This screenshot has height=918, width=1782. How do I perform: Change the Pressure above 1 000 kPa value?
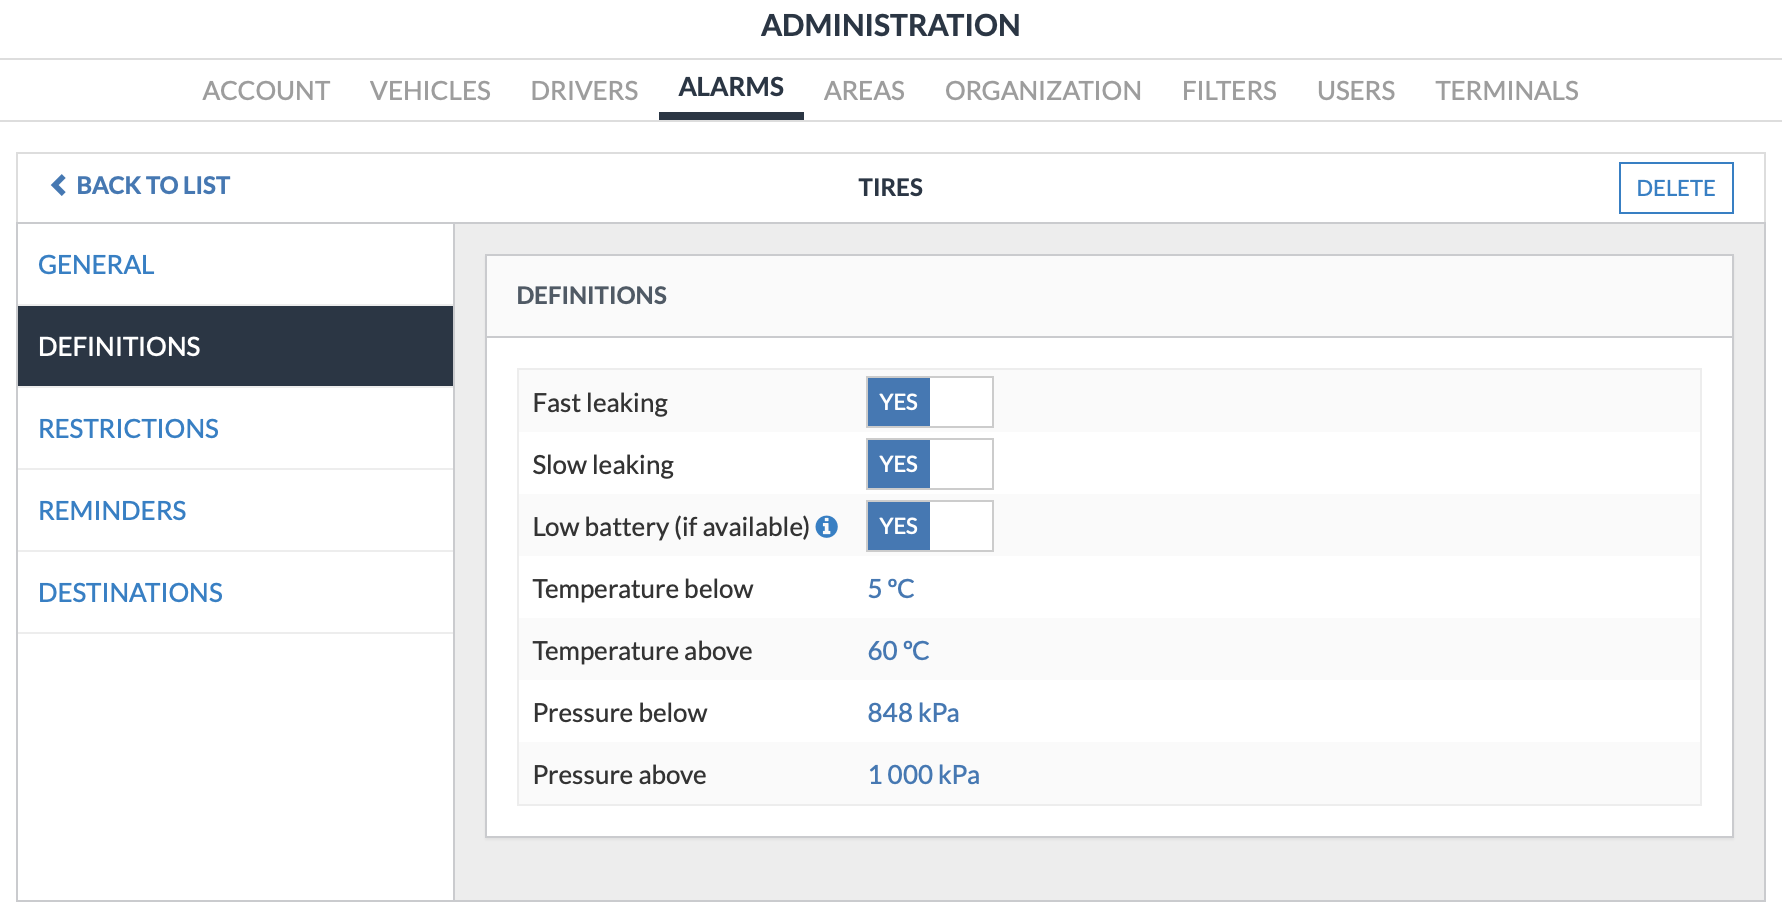(x=924, y=775)
